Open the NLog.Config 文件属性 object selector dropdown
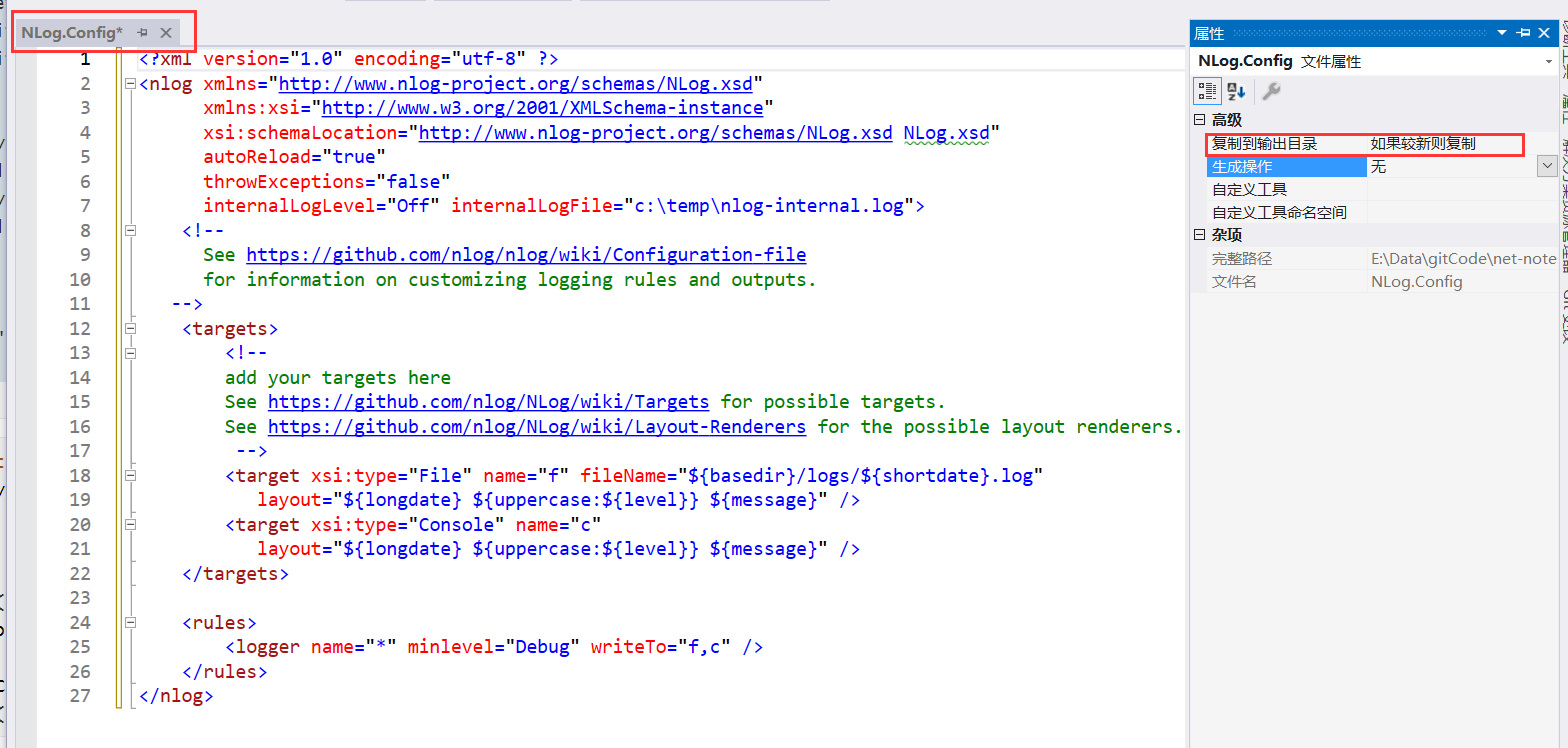 point(1548,62)
